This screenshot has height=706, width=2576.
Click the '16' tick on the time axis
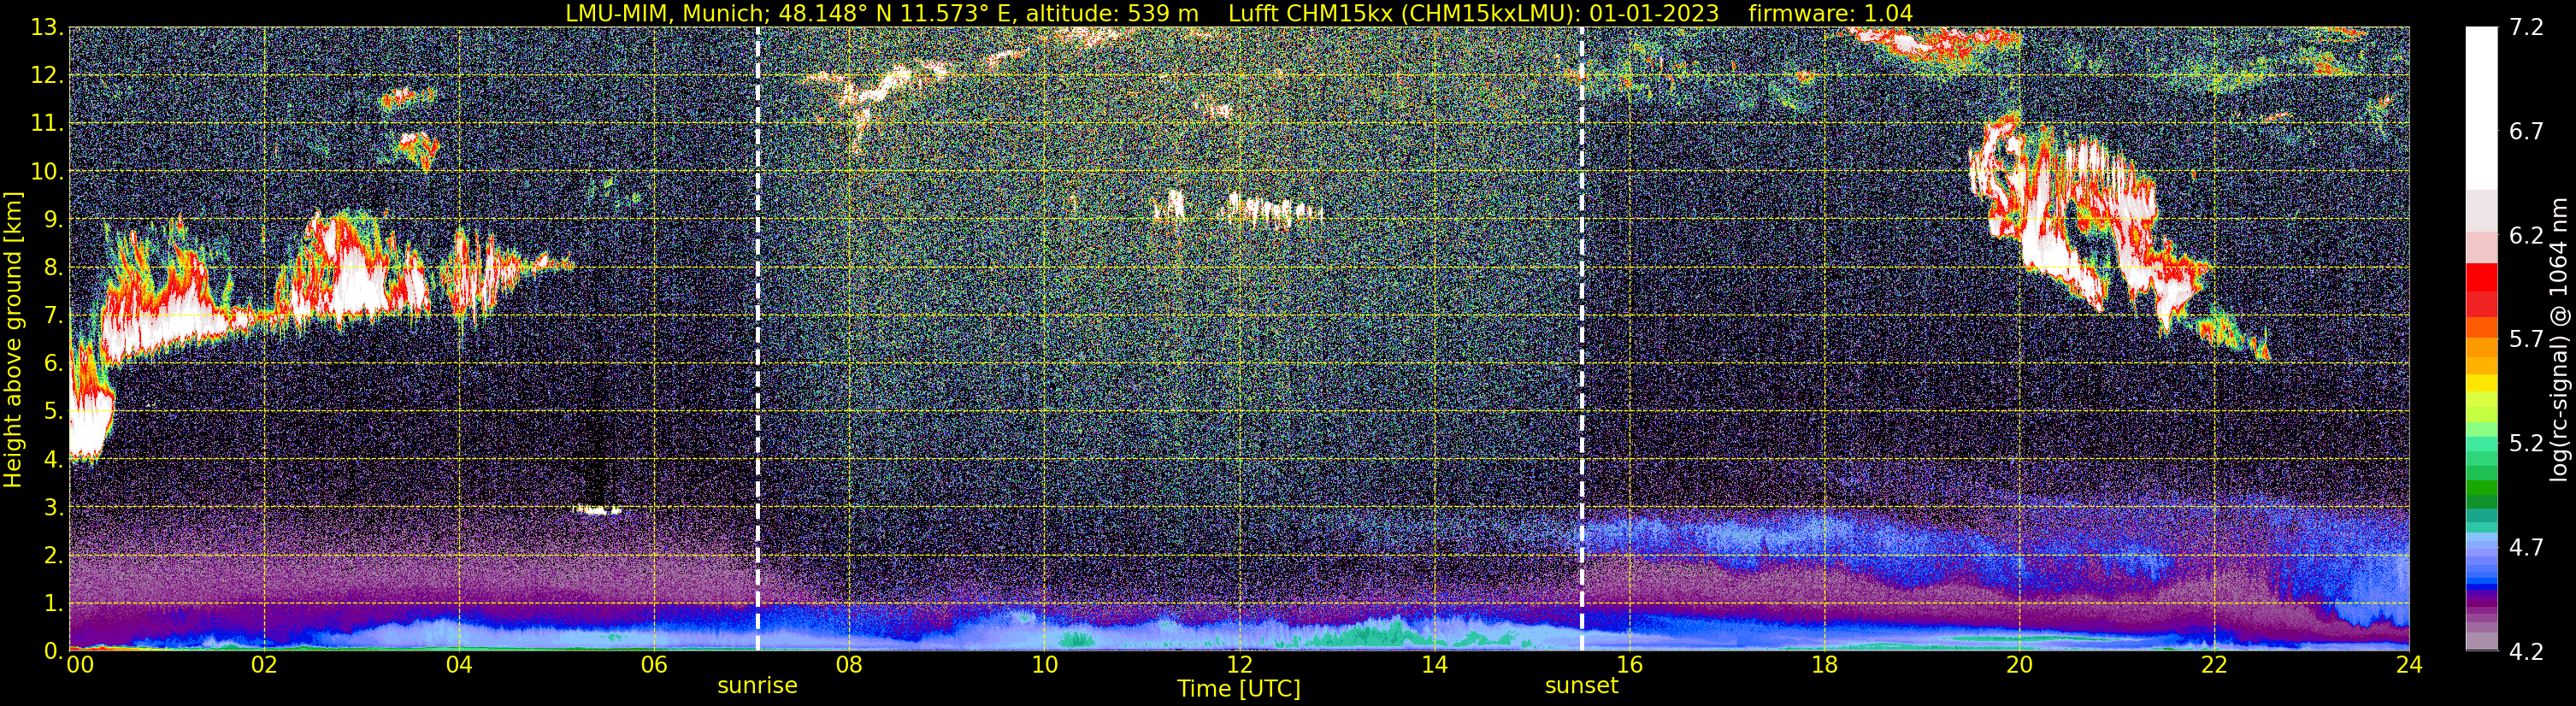[1629, 665]
